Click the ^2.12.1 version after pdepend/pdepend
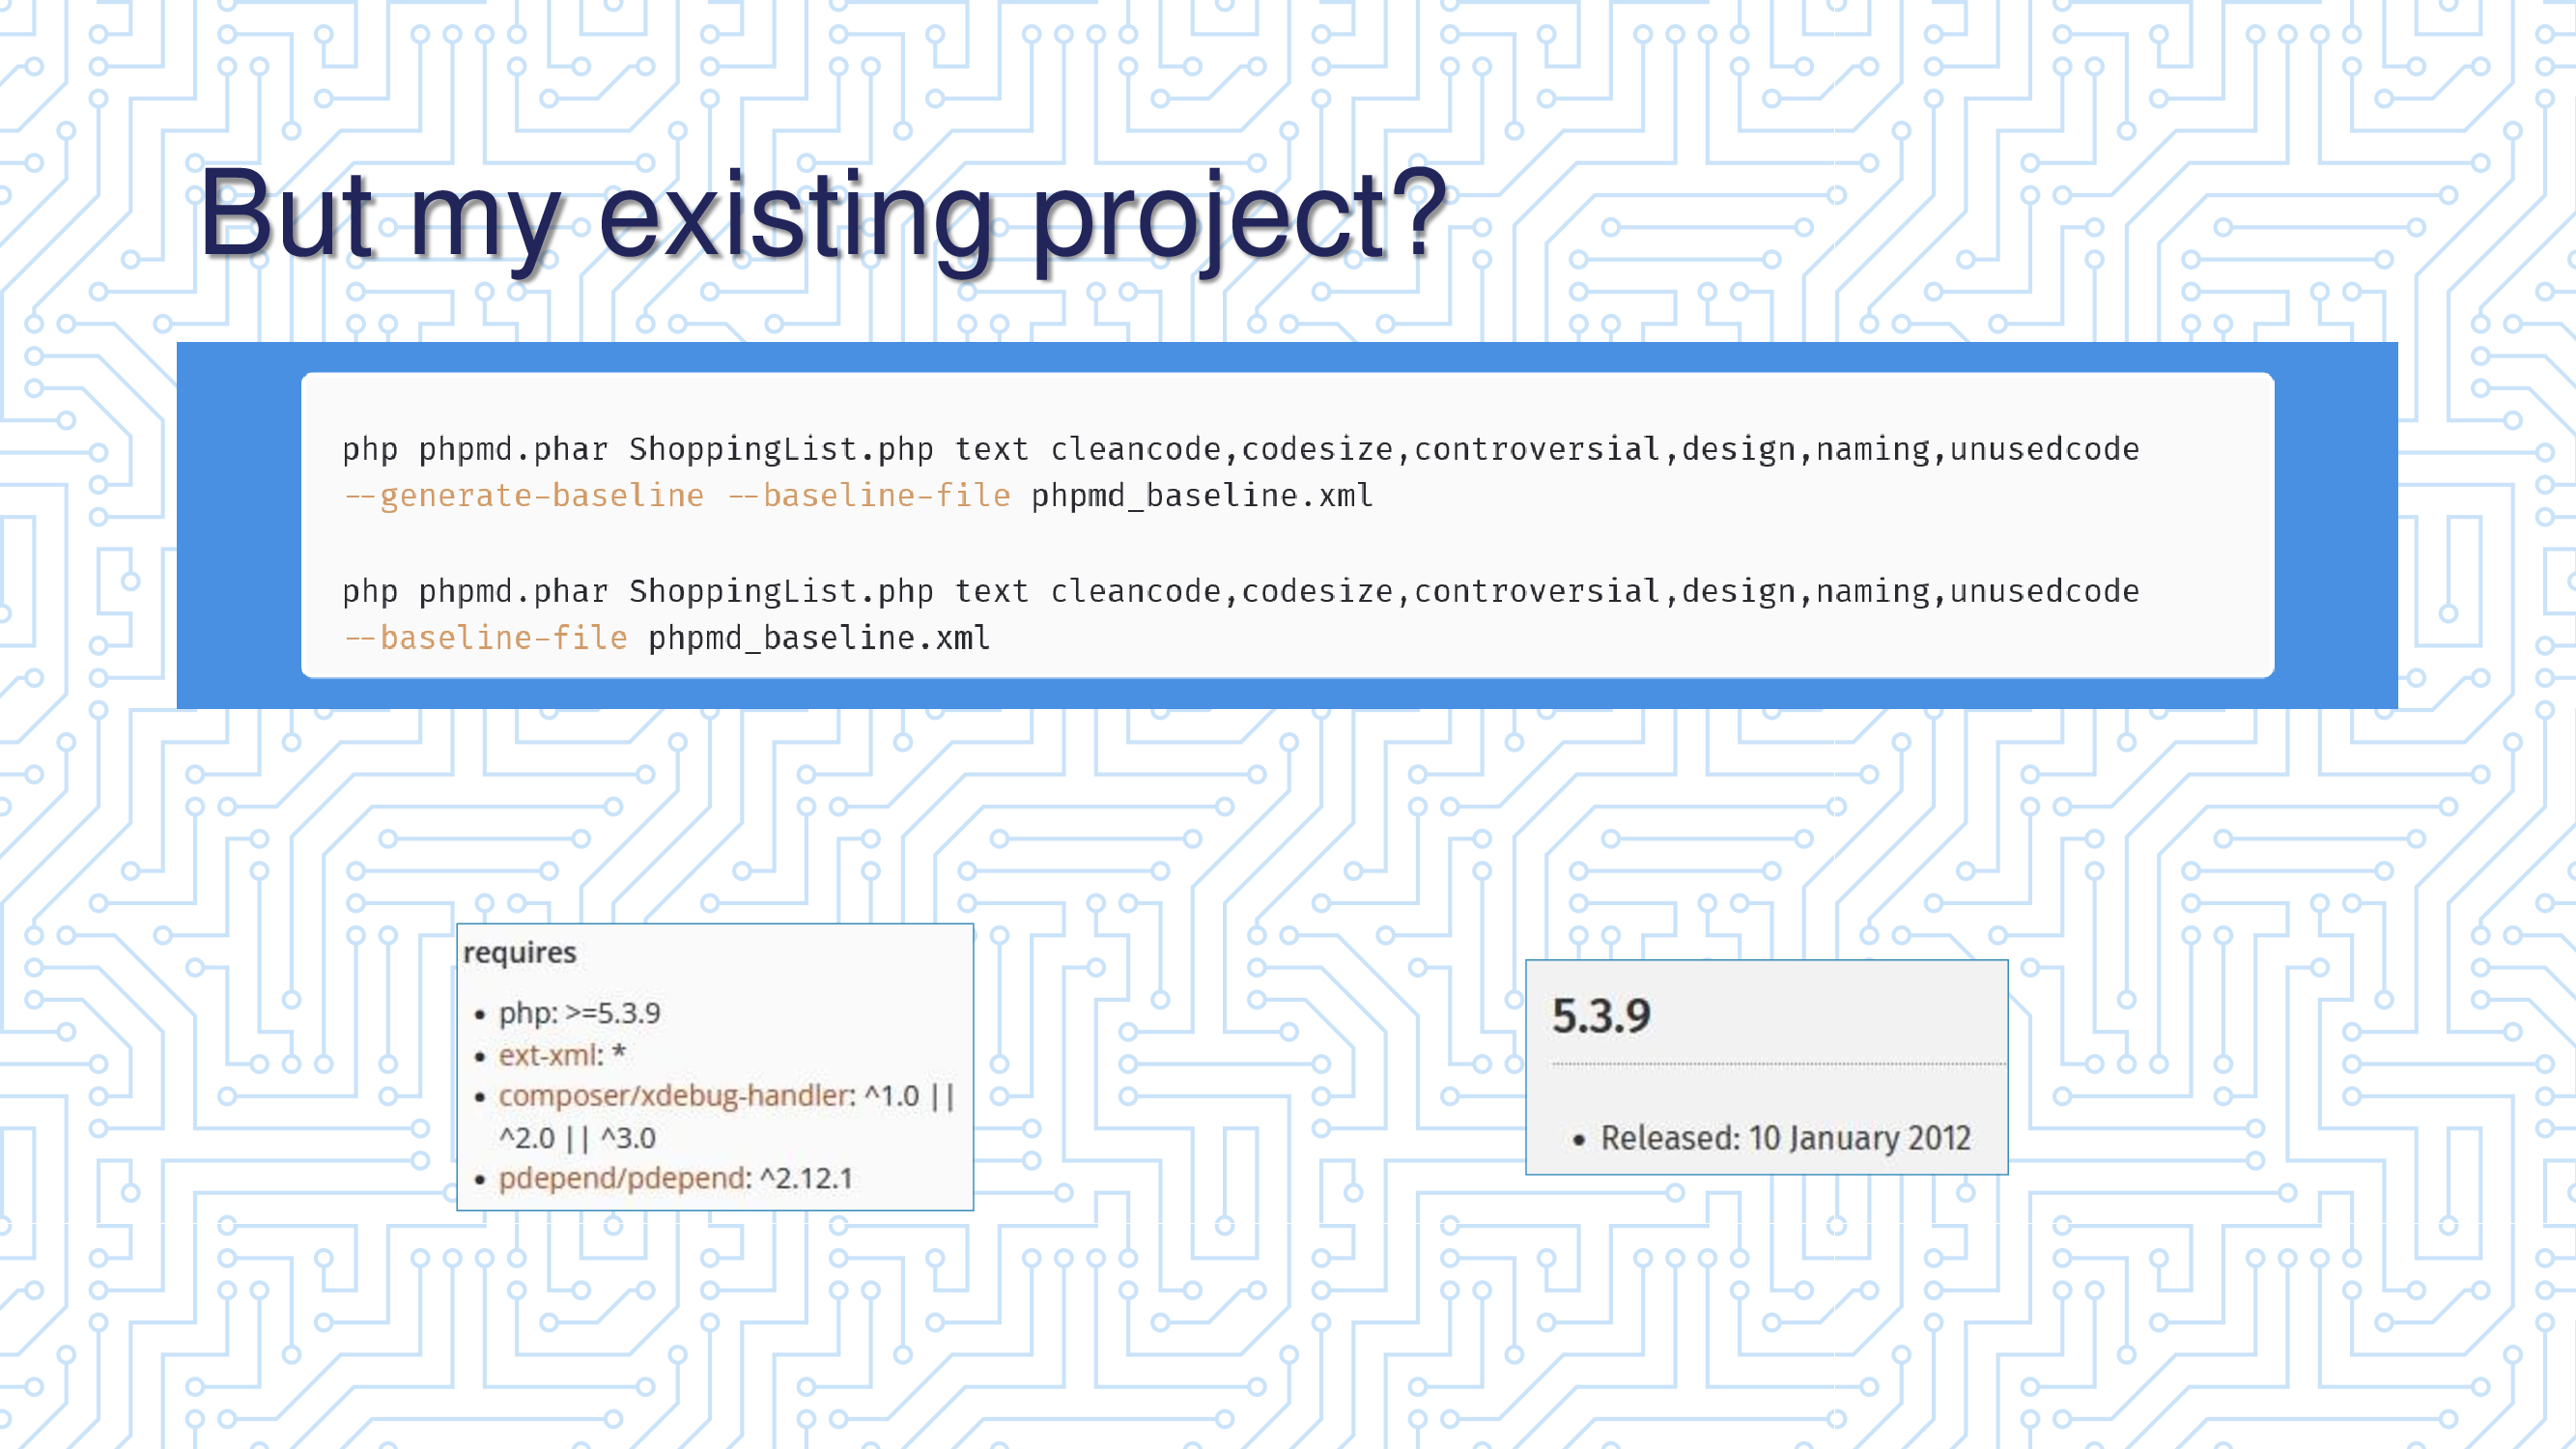The width and height of the screenshot is (2576, 1449). [x=806, y=1178]
